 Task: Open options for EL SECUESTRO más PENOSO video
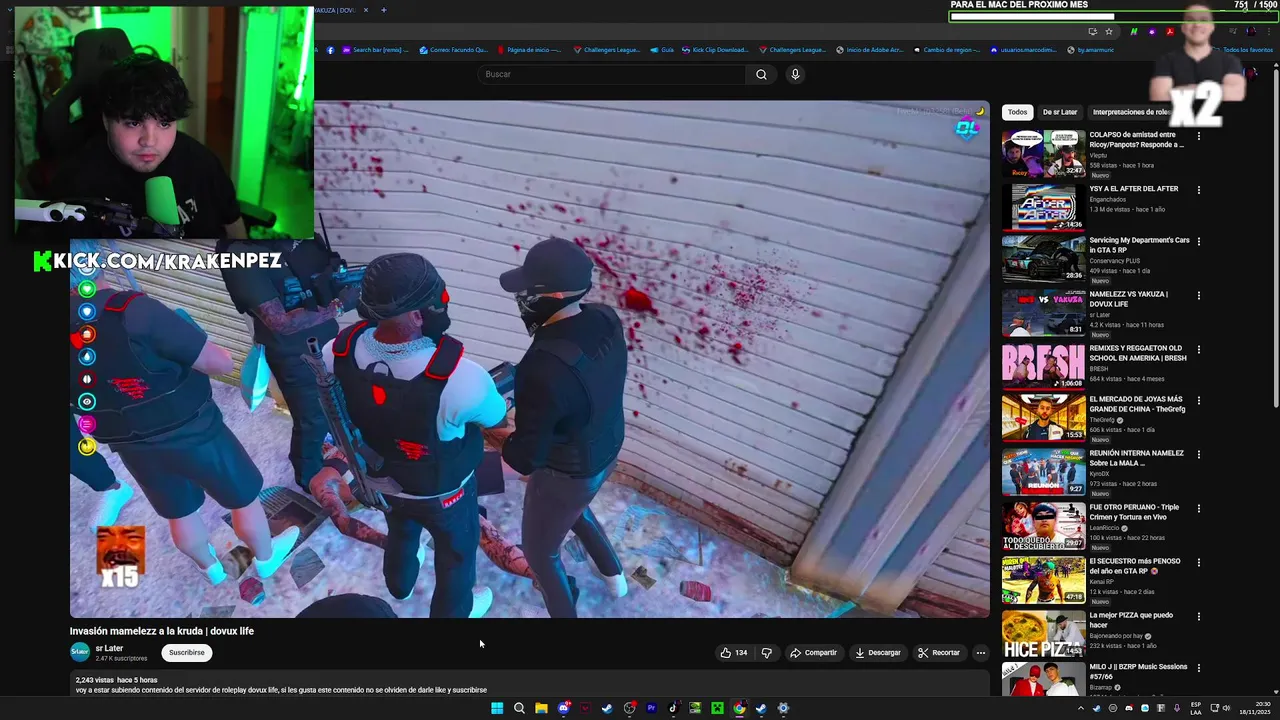point(1199,563)
